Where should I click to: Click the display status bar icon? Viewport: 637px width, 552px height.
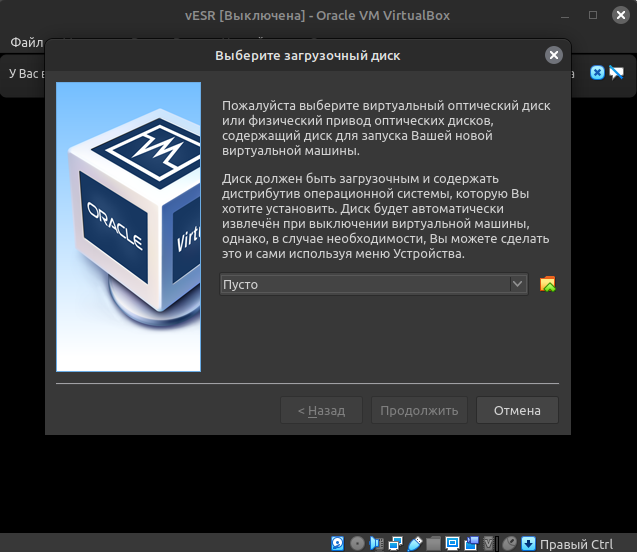(452, 543)
